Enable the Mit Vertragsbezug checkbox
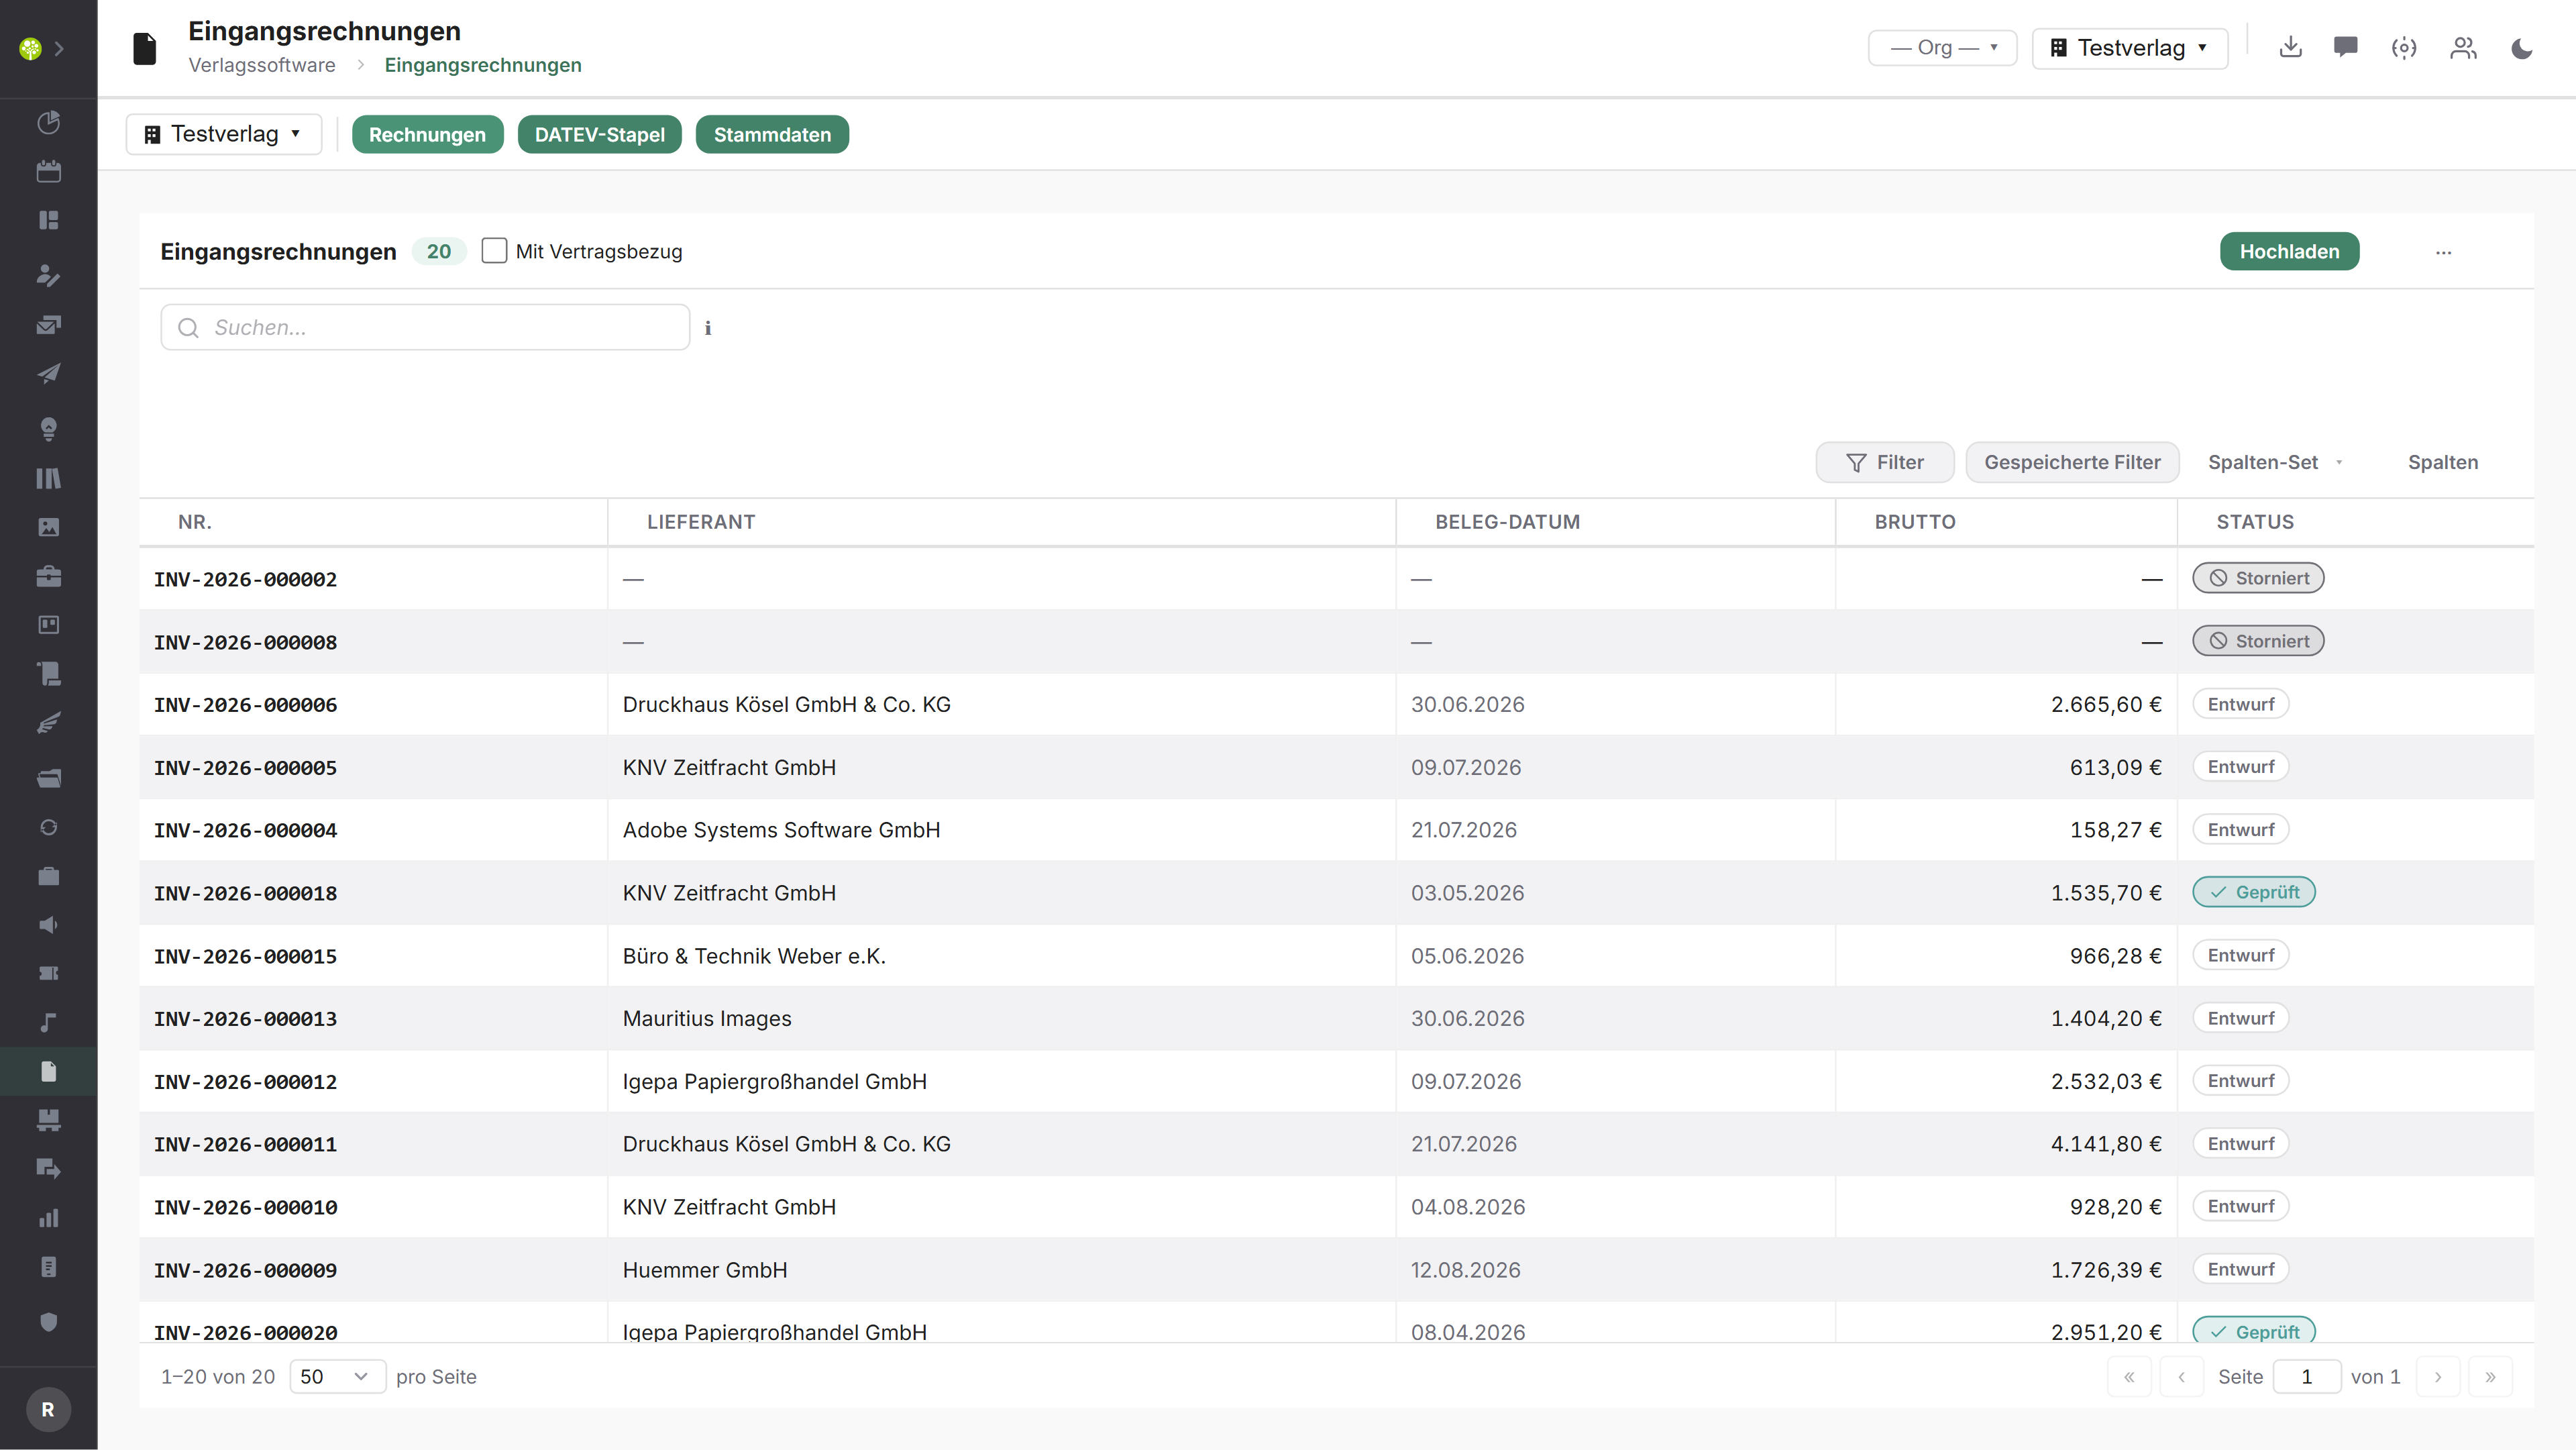The image size is (2576, 1450). (x=494, y=251)
